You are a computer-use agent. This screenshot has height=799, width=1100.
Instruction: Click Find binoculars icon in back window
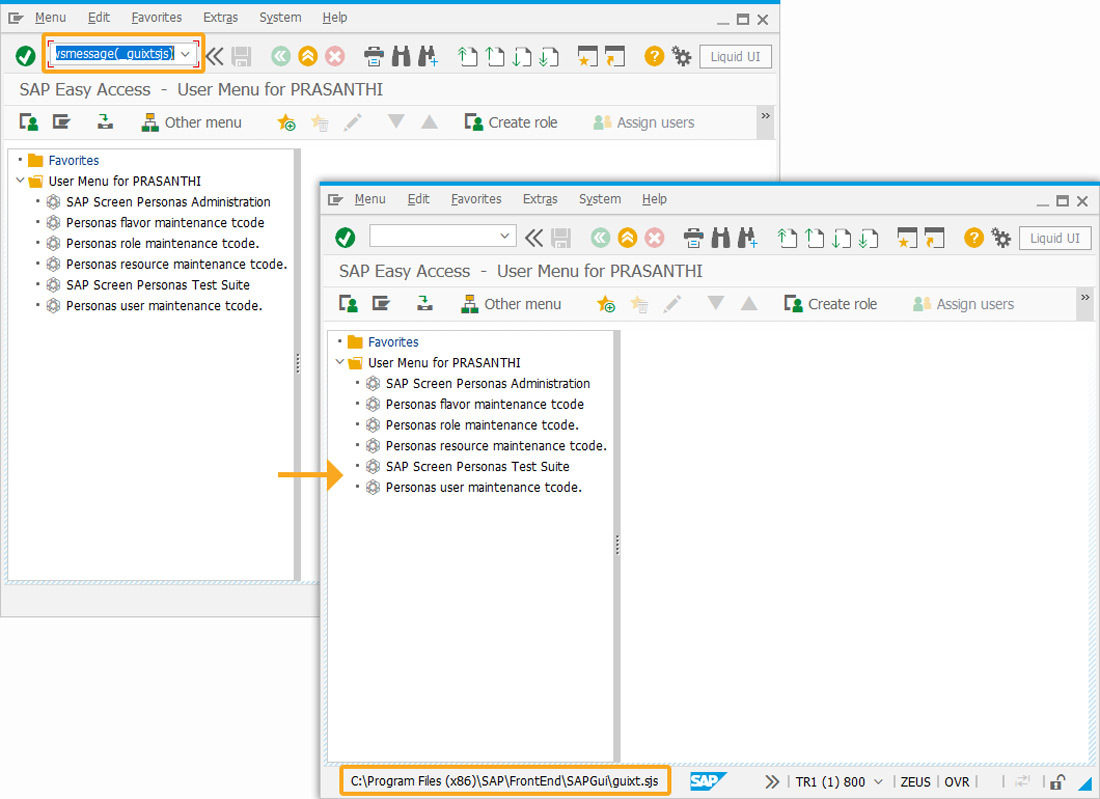[401, 56]
